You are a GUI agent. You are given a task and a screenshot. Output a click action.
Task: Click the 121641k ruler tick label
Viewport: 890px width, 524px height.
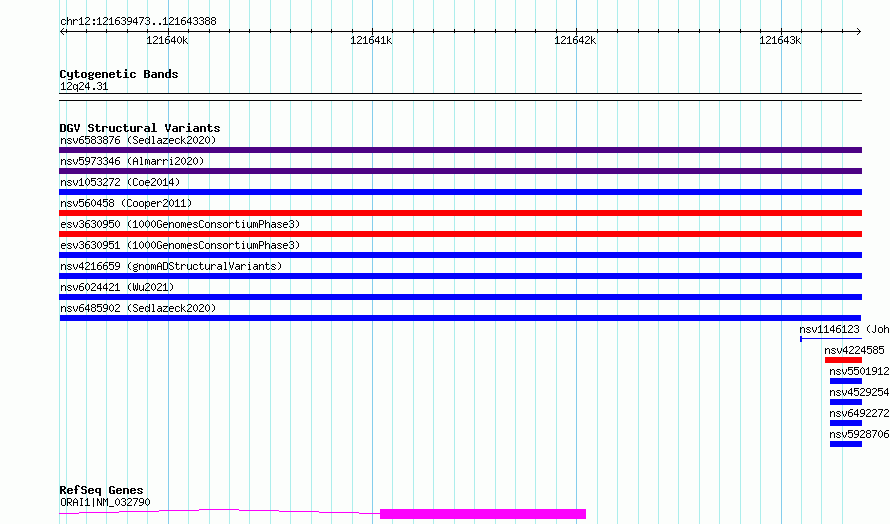tap(371, 40)
